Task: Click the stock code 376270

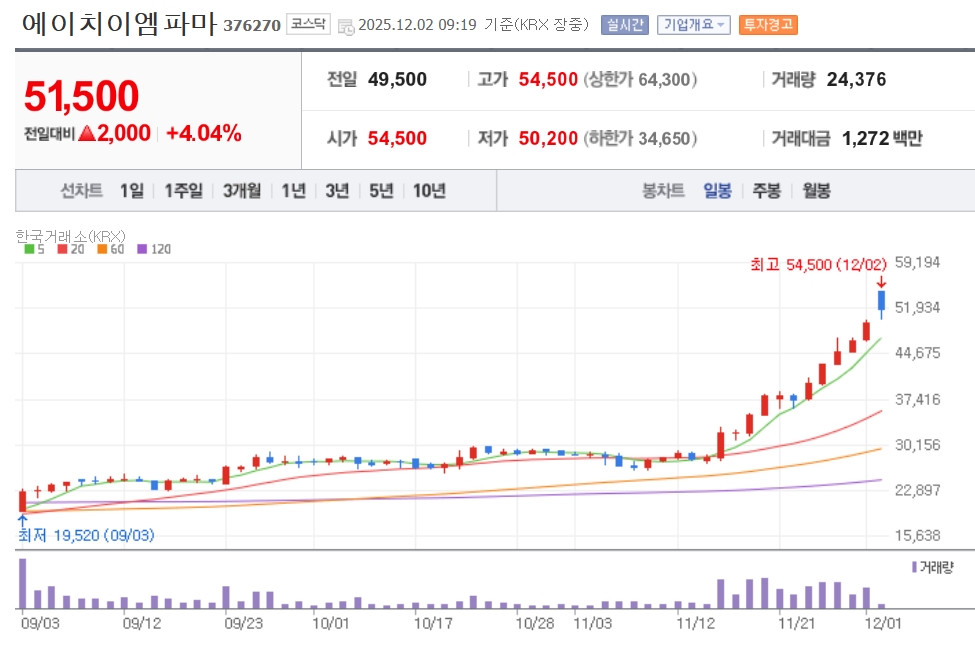Action: coord(252,25)
